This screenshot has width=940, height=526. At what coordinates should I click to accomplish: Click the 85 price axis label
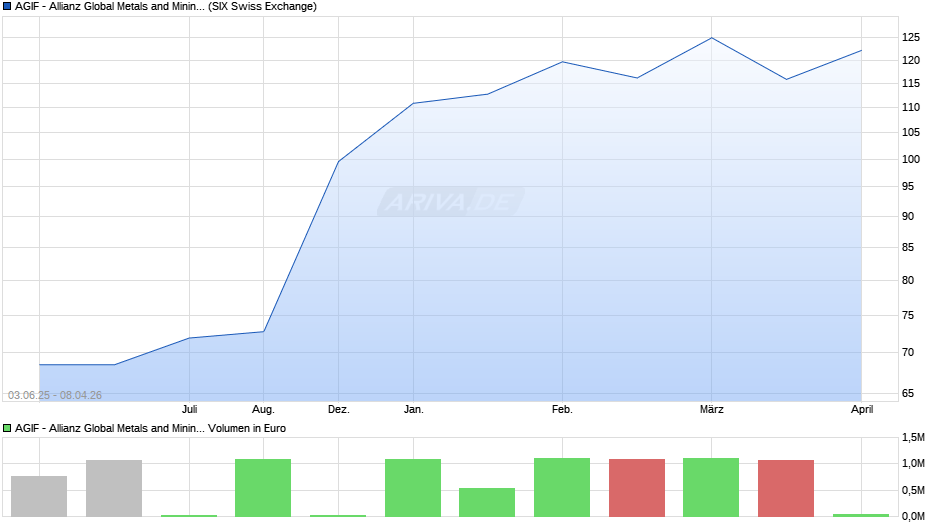(908, 247)
